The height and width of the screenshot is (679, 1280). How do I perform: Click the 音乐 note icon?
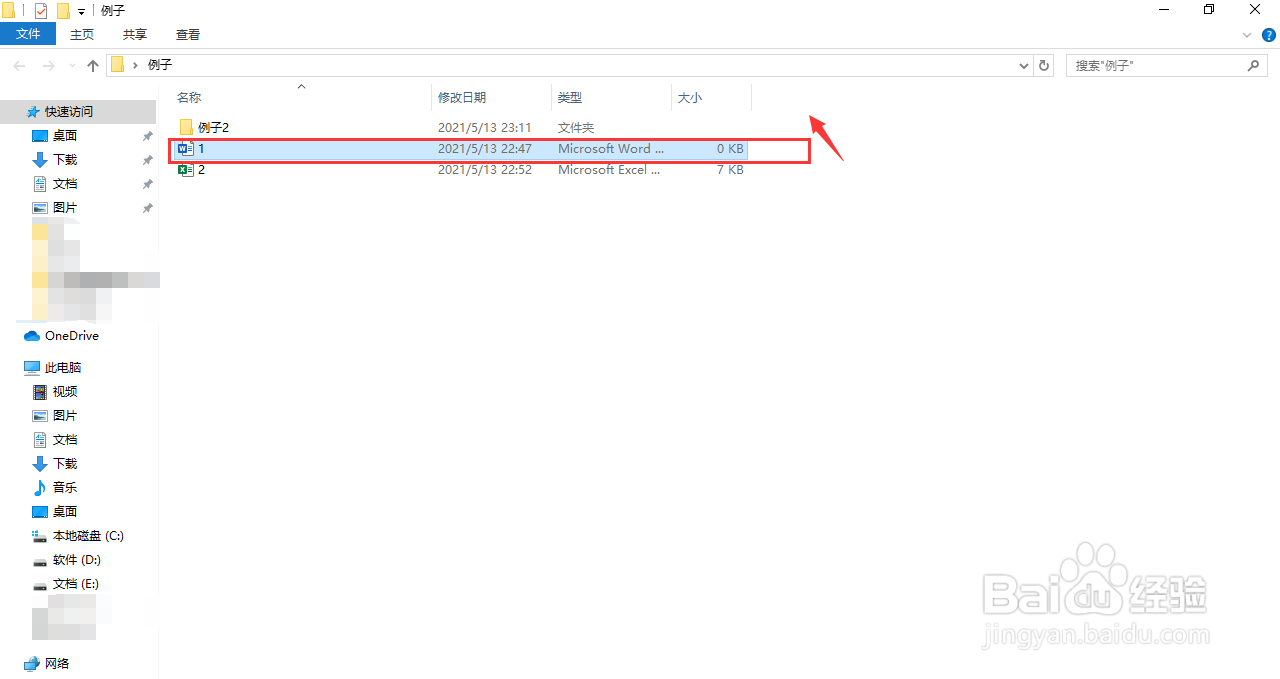pyautogui.click(x=40, y=487)
